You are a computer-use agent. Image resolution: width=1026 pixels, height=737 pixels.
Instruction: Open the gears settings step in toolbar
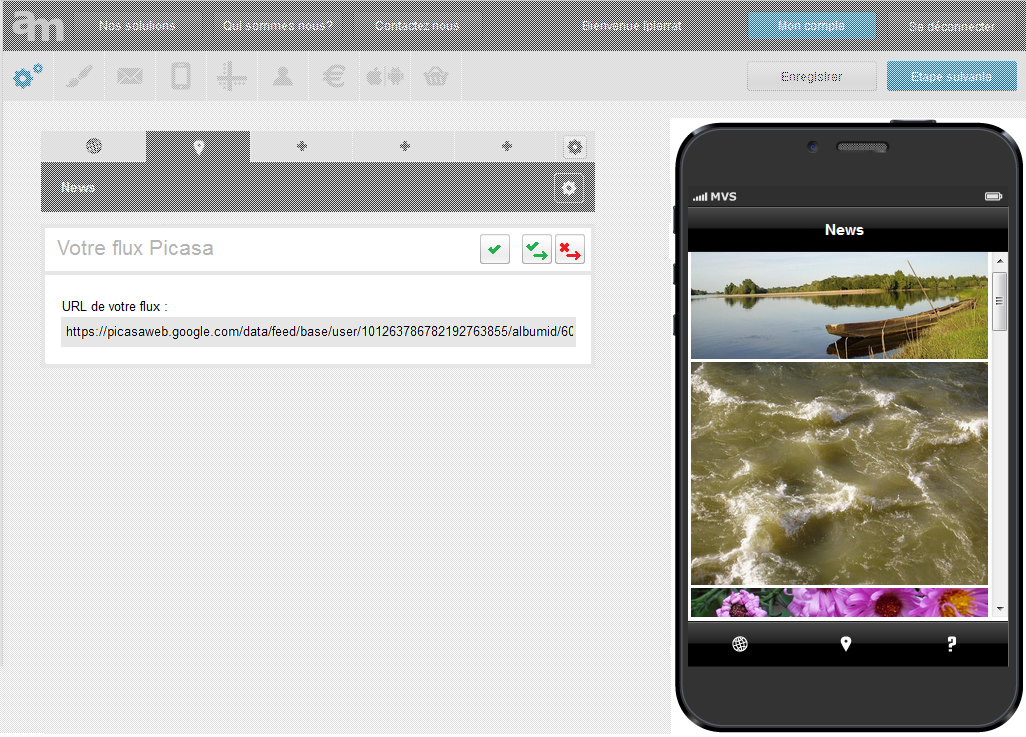[x=28, y=77]
